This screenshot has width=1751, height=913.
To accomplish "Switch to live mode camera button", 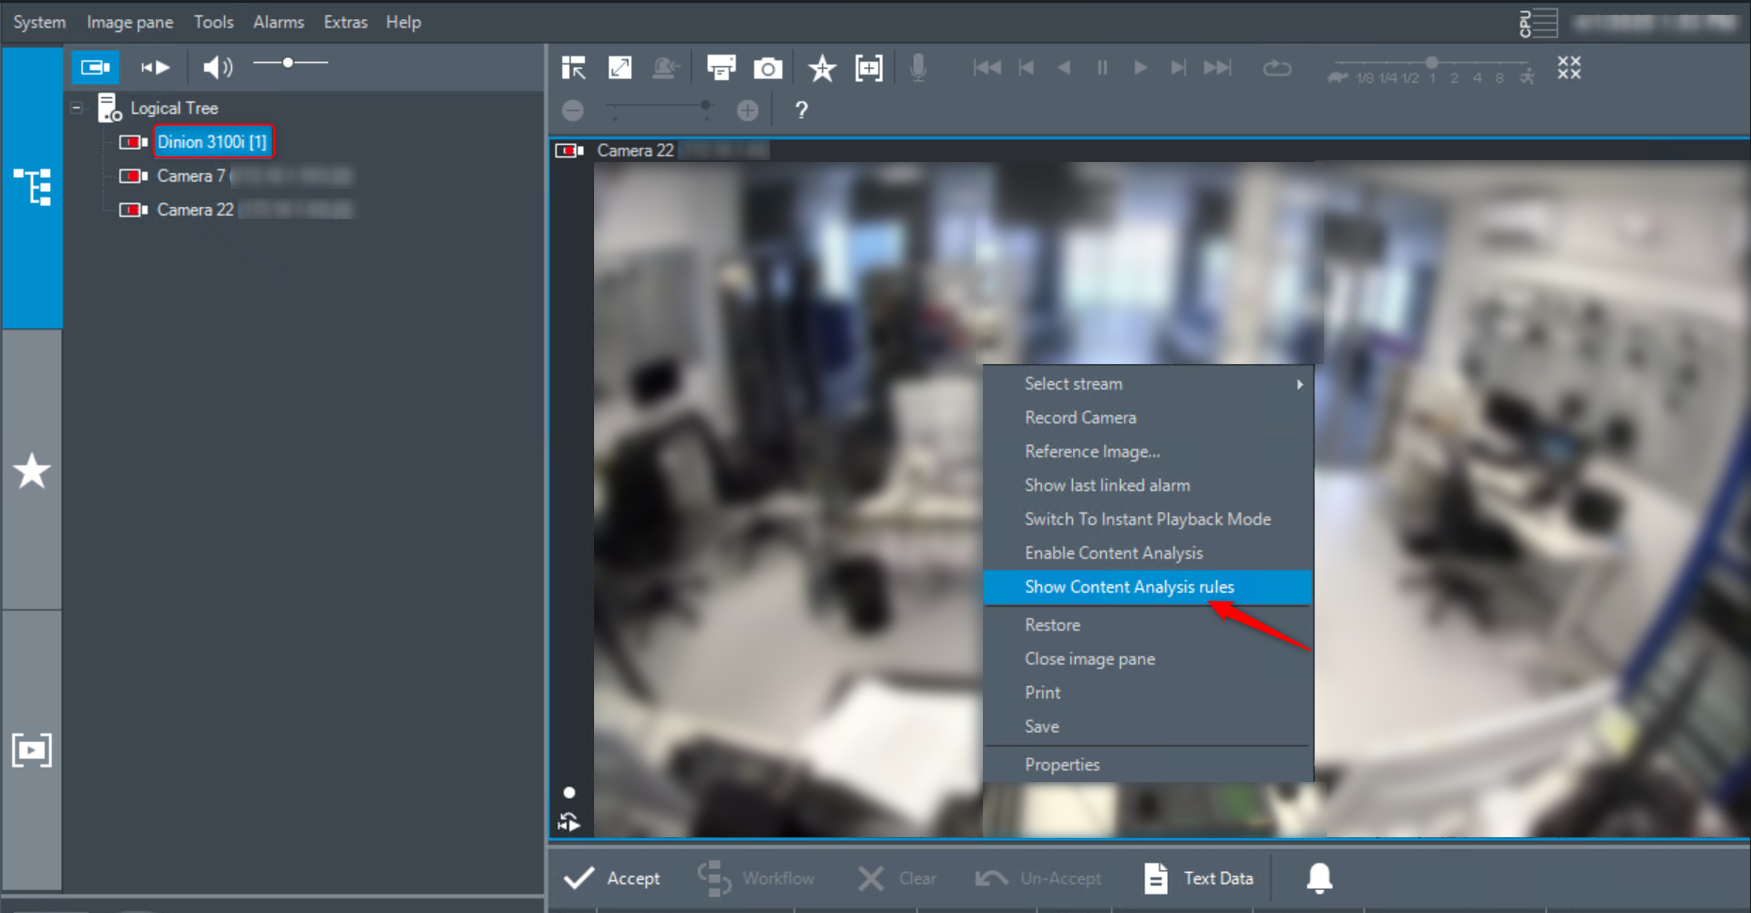I will [96, 67].
